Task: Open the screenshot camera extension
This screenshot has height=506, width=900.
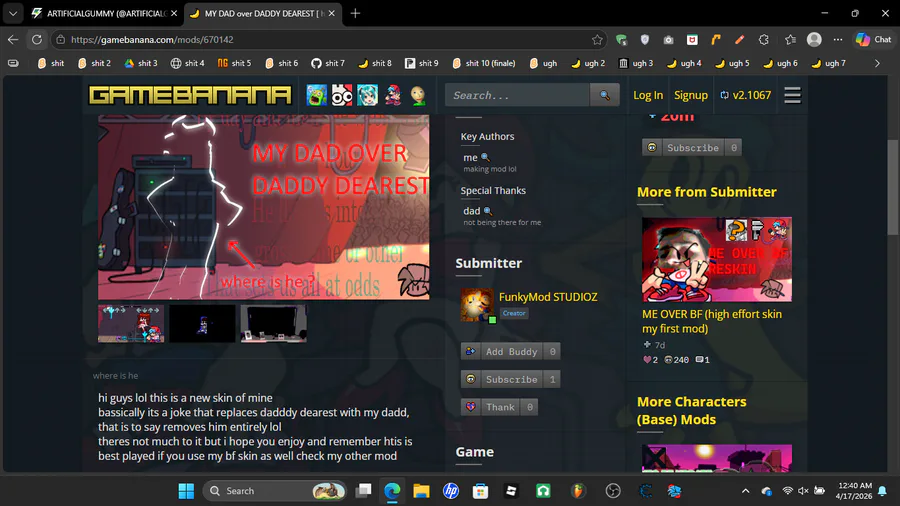Action: coord(668,40)
